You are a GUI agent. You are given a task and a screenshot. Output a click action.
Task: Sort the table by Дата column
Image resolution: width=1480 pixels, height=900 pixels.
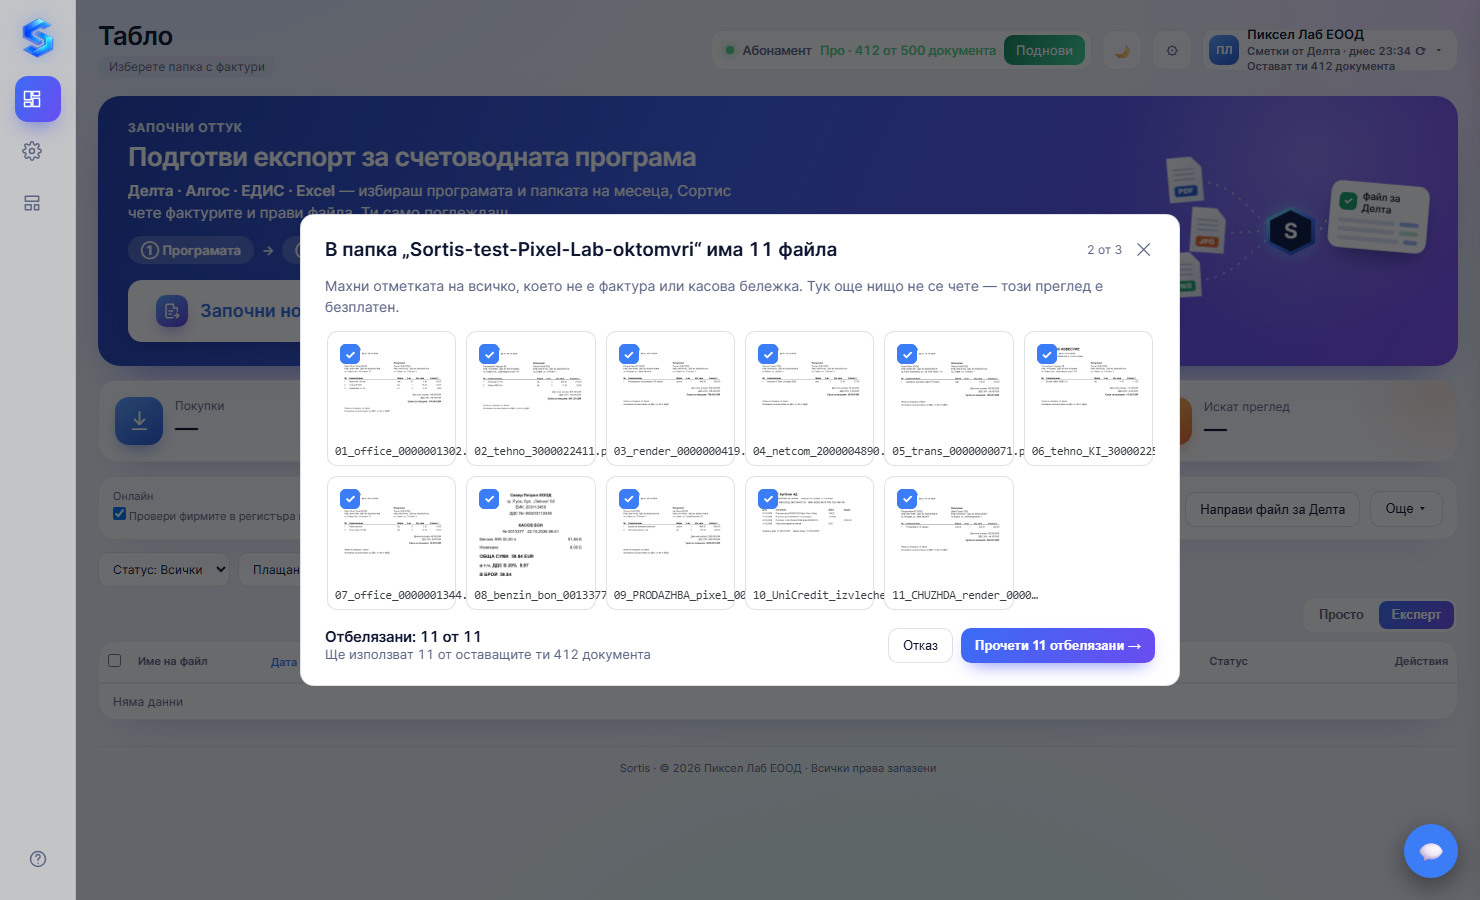coord(284,662)
